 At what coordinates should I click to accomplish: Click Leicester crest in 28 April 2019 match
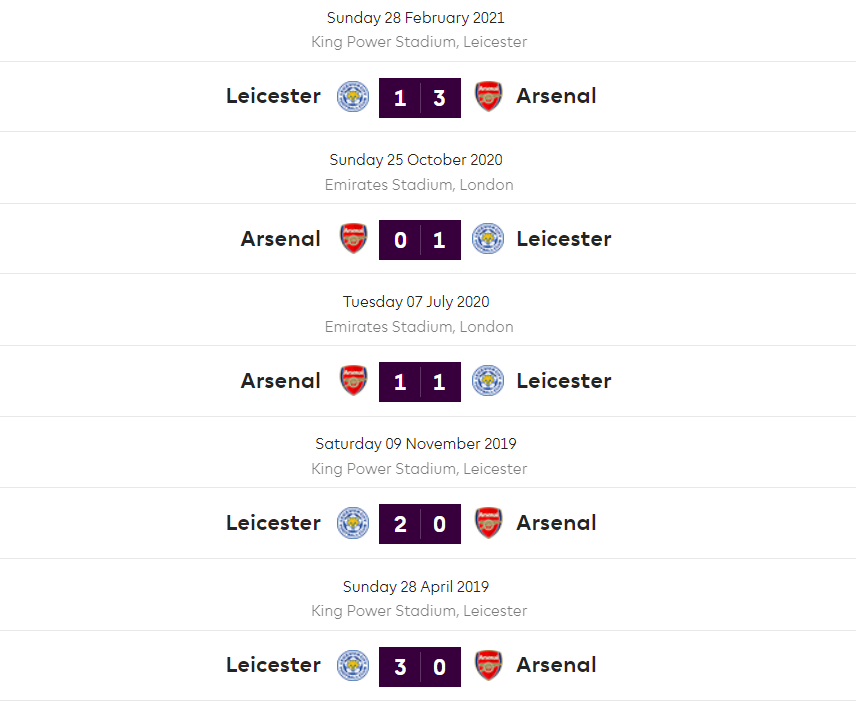pos(352,665)
